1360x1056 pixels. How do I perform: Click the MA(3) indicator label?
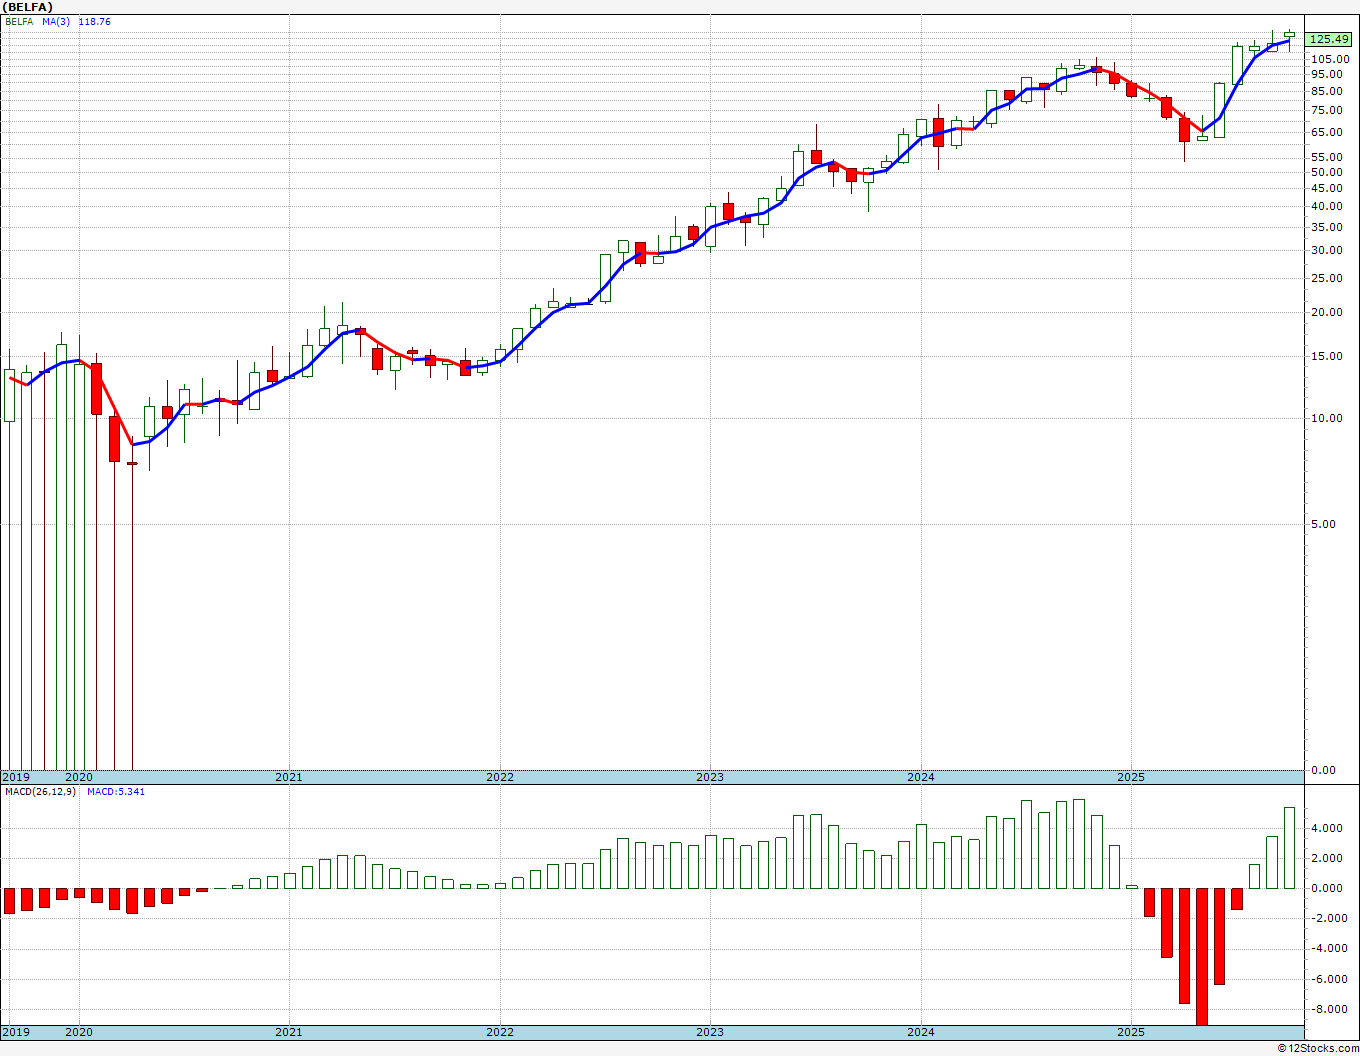(x=56, y=22)
